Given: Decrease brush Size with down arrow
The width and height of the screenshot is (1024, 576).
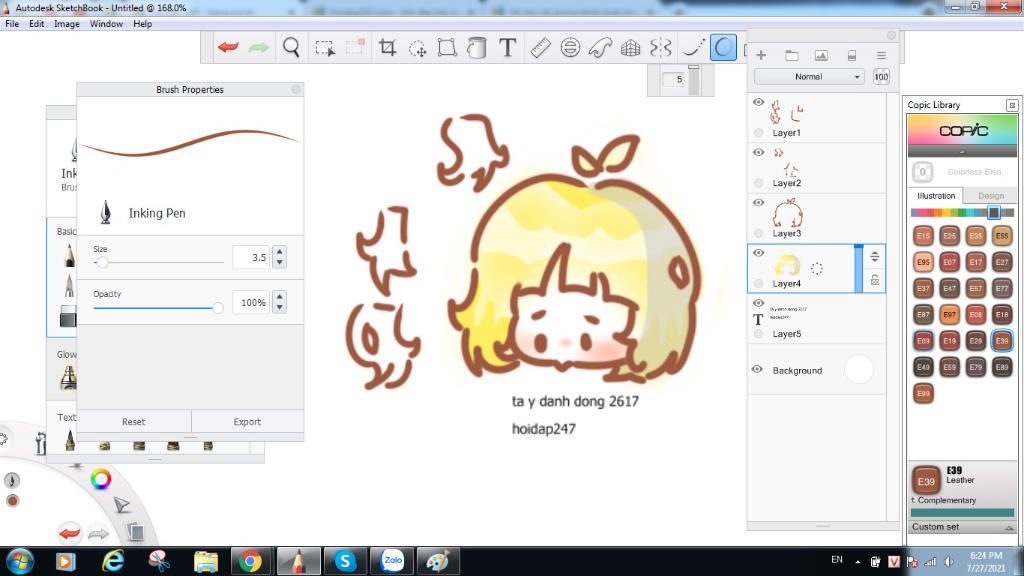Looking at the screenshot, I should click(x=280, y=263).
